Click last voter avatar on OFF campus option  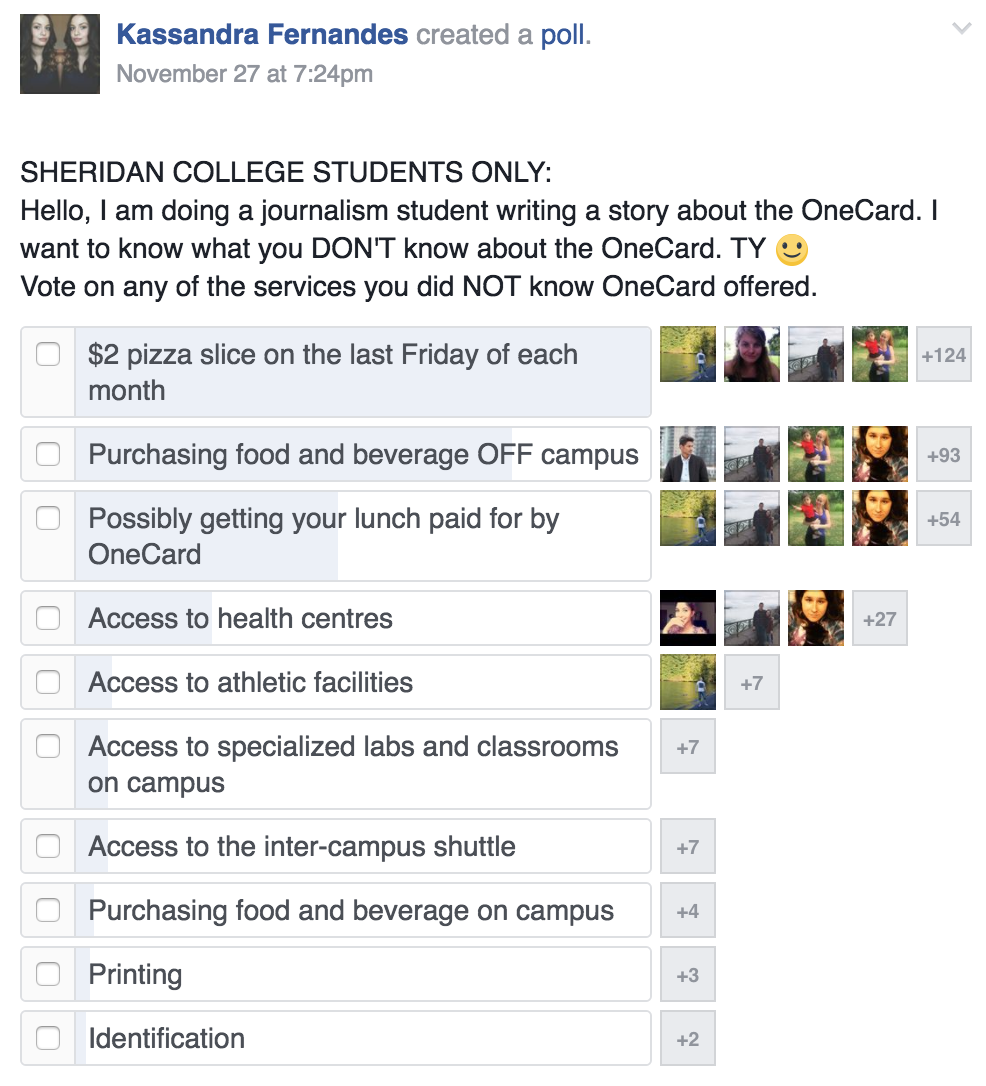click(x=880, y=454)
